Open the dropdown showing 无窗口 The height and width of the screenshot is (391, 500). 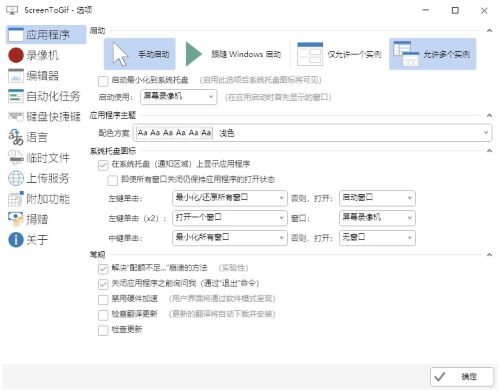(x=377, y=238)
